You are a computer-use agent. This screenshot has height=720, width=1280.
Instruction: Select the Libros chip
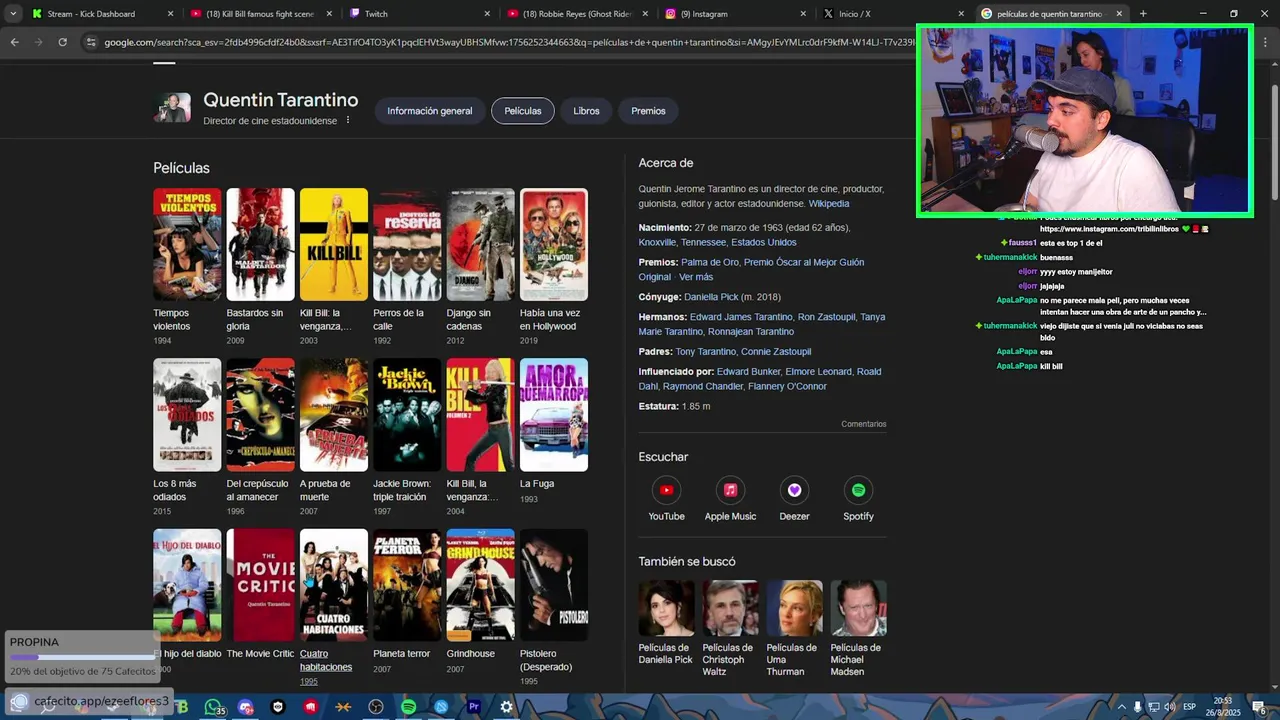point(586,111)
